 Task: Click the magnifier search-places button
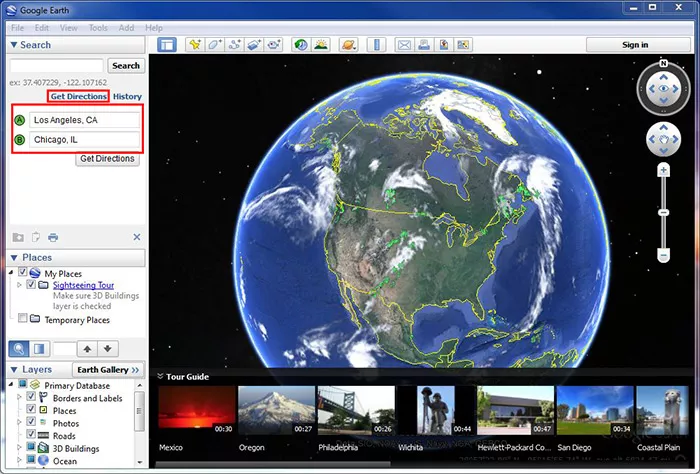tap(19, 349)
